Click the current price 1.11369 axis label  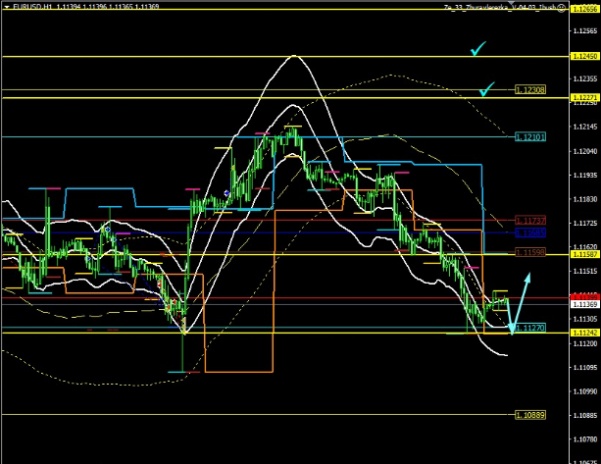[x=584, y=303]
